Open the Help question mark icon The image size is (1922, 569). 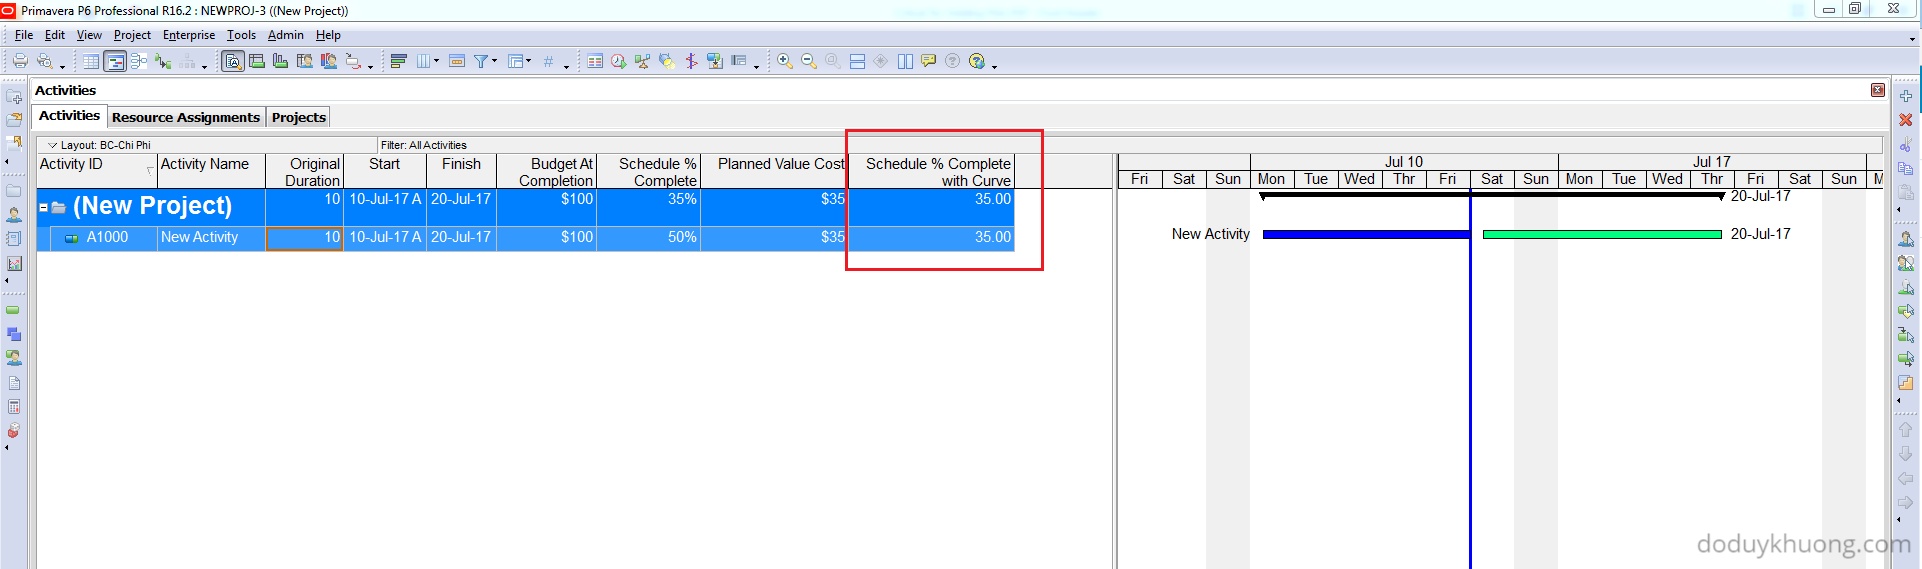(977, 62)
